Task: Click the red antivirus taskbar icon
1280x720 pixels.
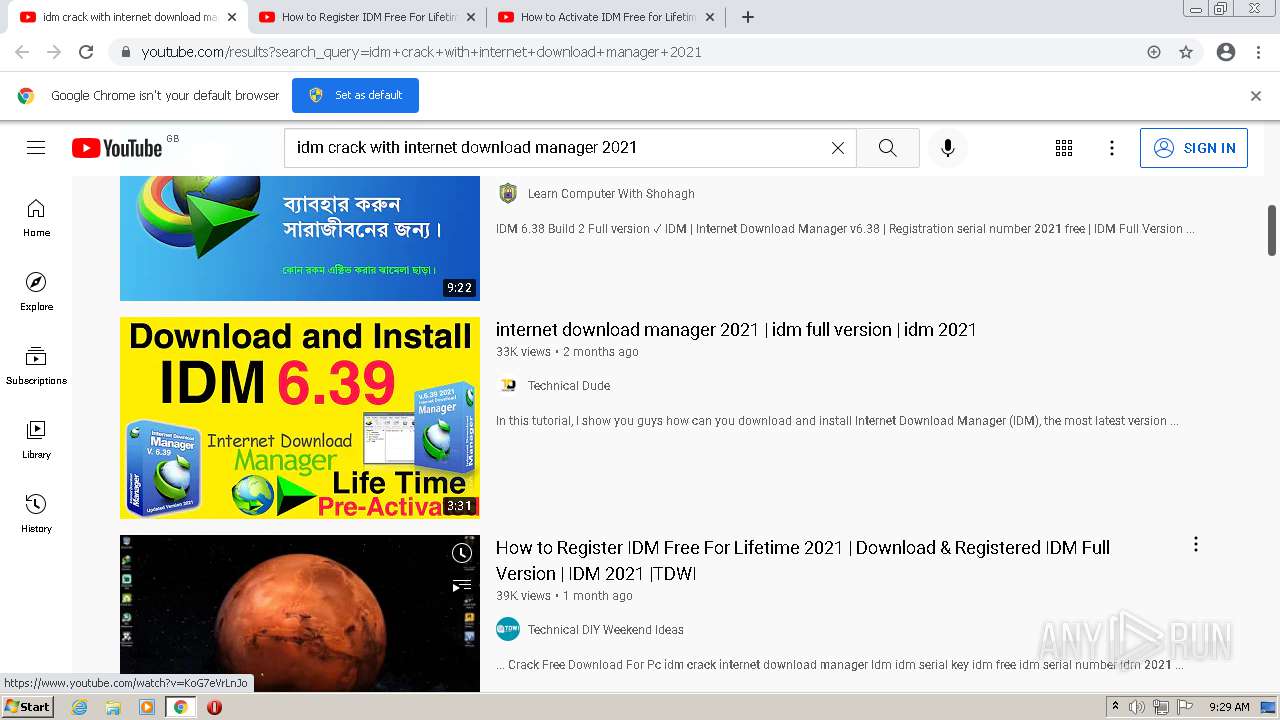Action: point(214,707)
